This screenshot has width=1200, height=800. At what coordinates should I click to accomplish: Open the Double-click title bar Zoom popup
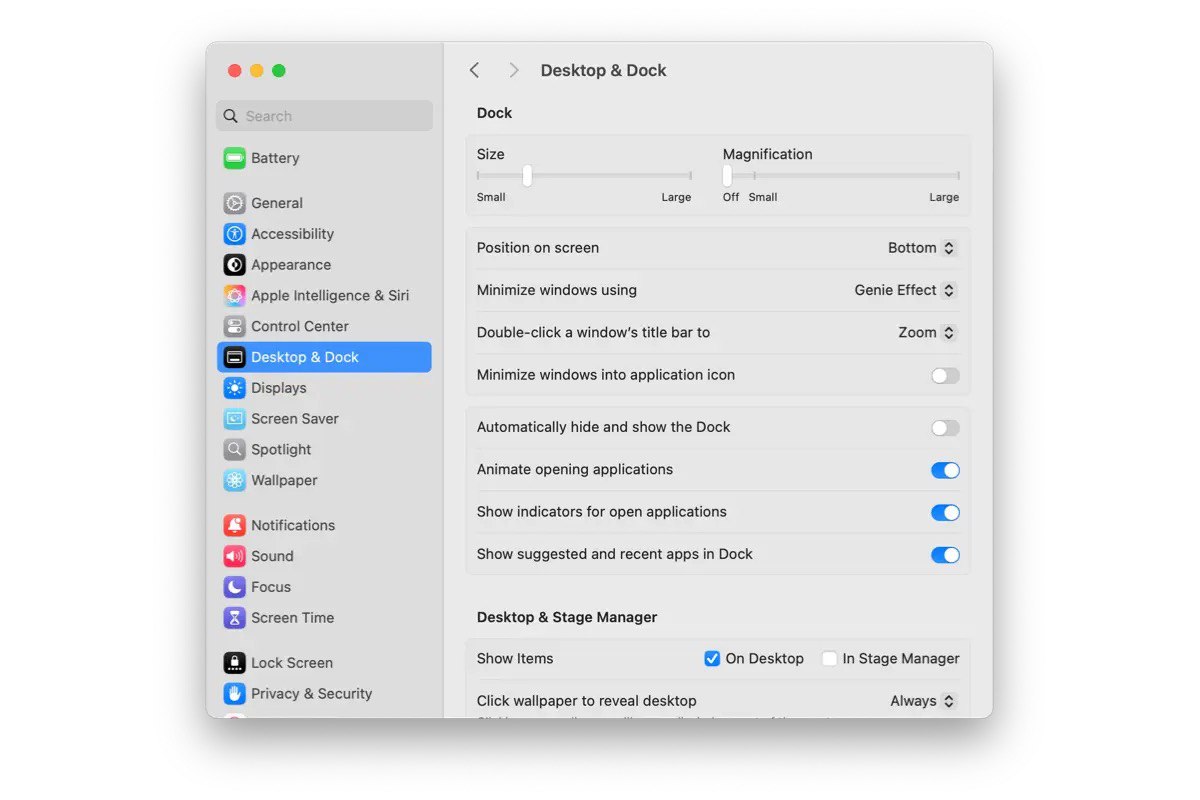926,333
